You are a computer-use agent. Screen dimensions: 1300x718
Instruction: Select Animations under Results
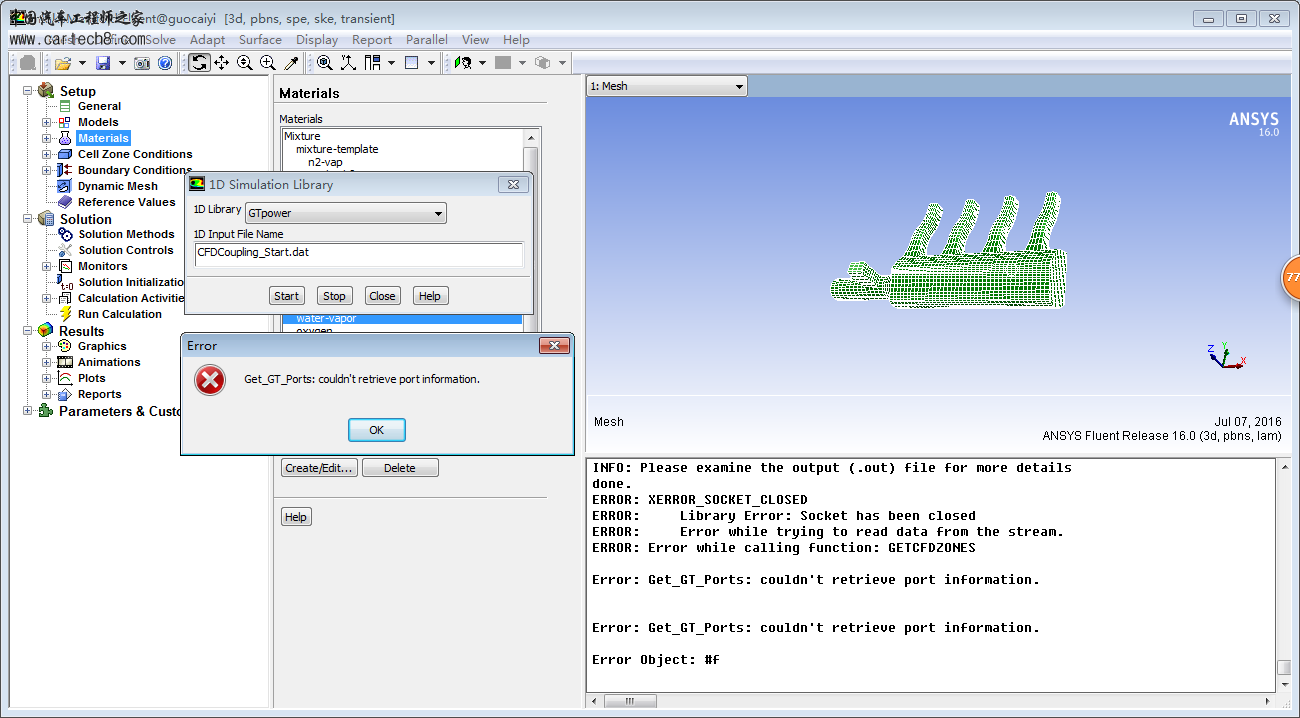point(109,362)
